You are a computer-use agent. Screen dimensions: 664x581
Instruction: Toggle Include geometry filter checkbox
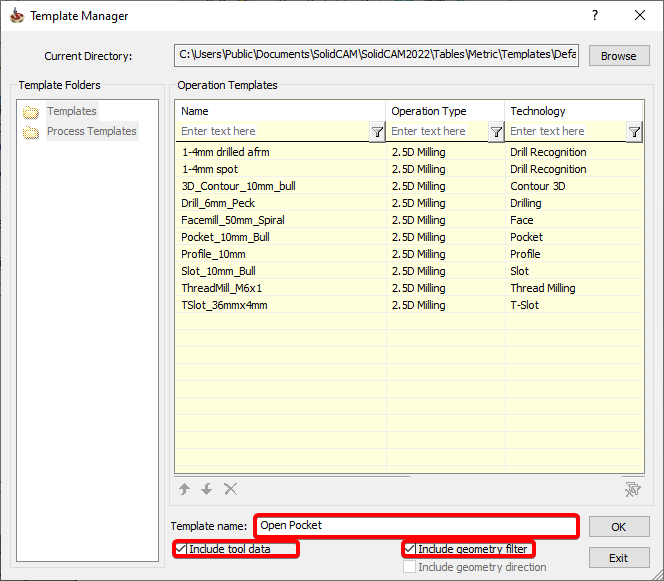pos(410,549)
